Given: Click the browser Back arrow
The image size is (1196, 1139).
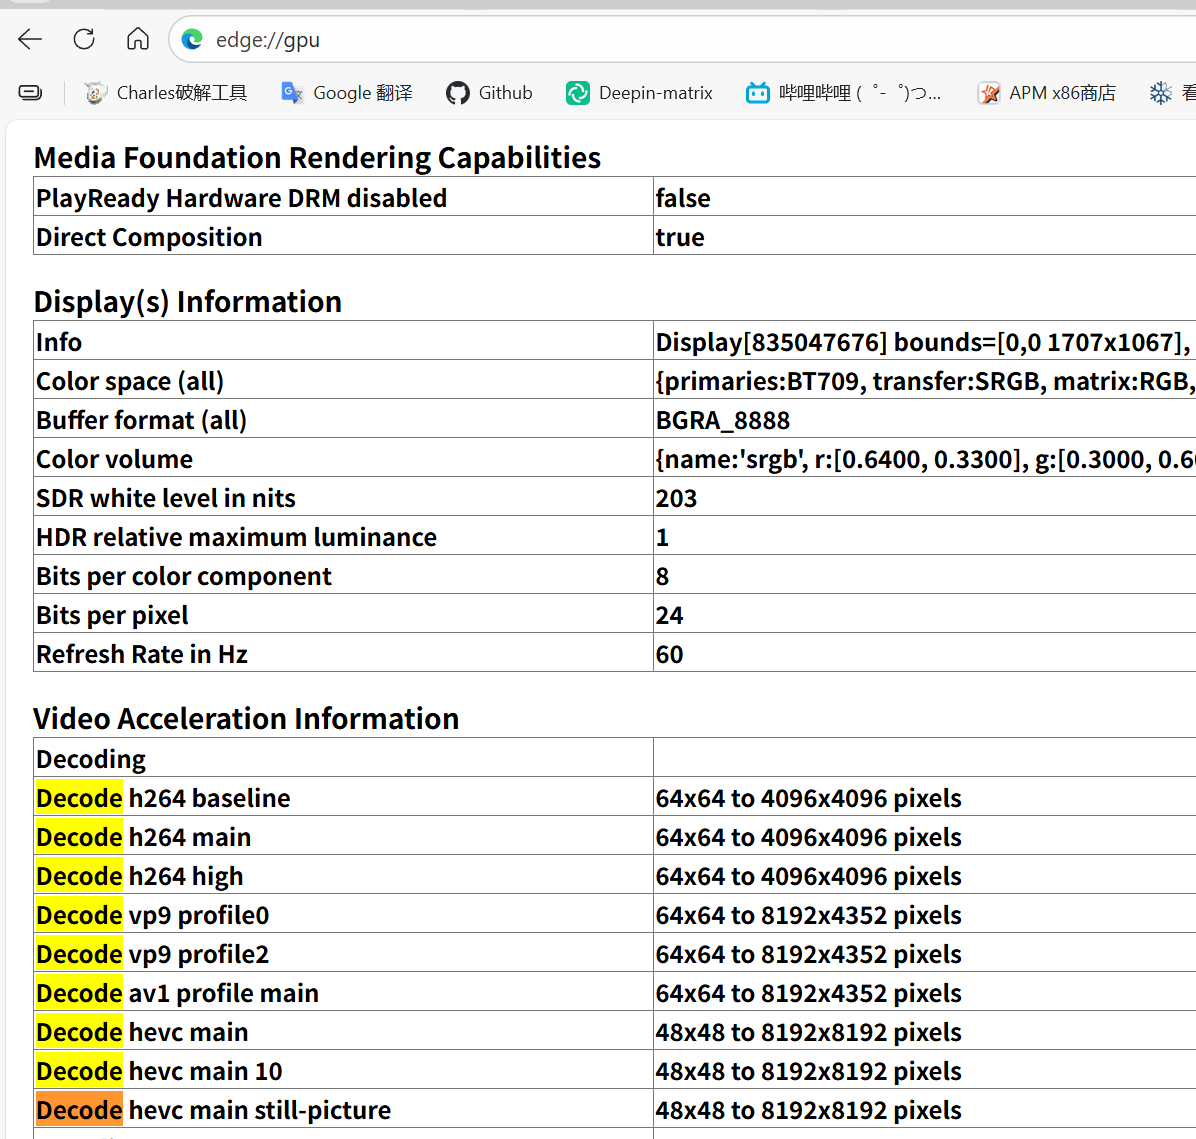Looking at the screenshot, I should coord(30,39).
